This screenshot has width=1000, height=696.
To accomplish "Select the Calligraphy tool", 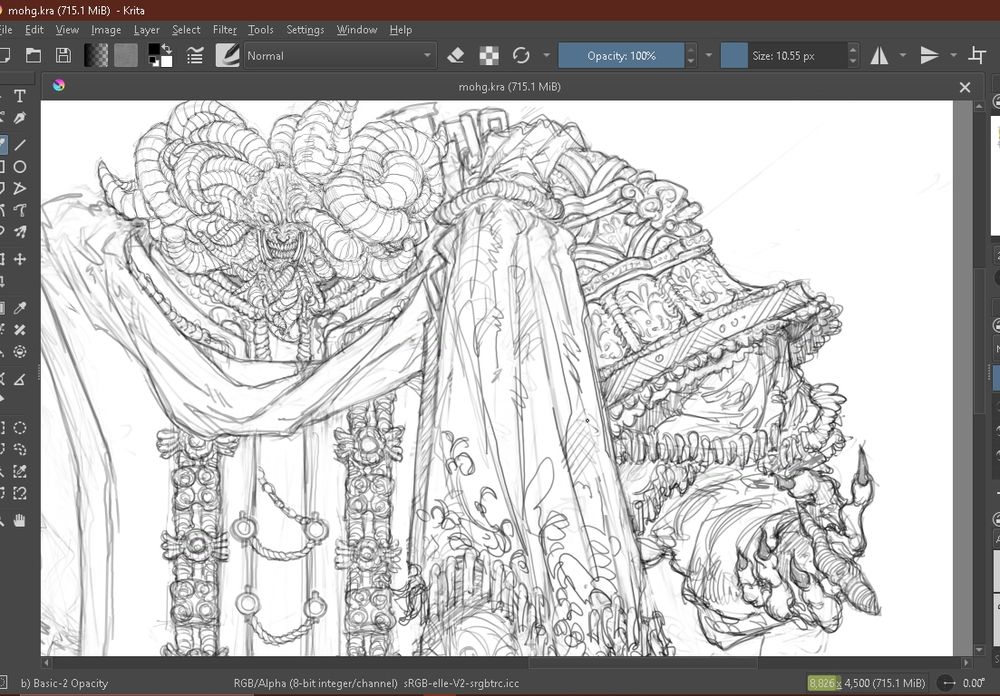I will (20, 119).
